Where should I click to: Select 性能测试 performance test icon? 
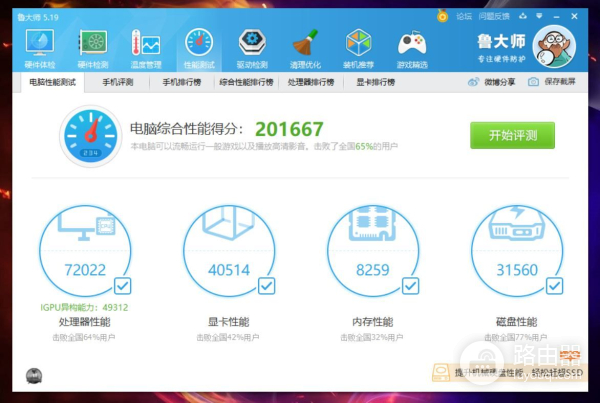pos(199,47)
